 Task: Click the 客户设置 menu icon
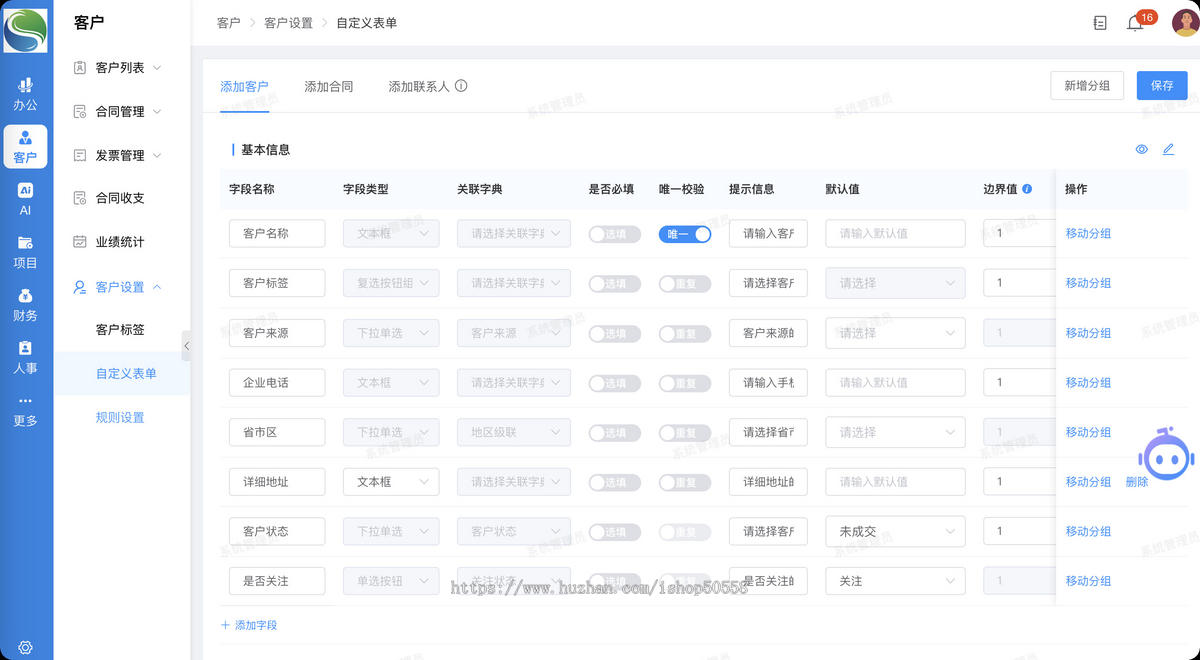tap(80, 287)
